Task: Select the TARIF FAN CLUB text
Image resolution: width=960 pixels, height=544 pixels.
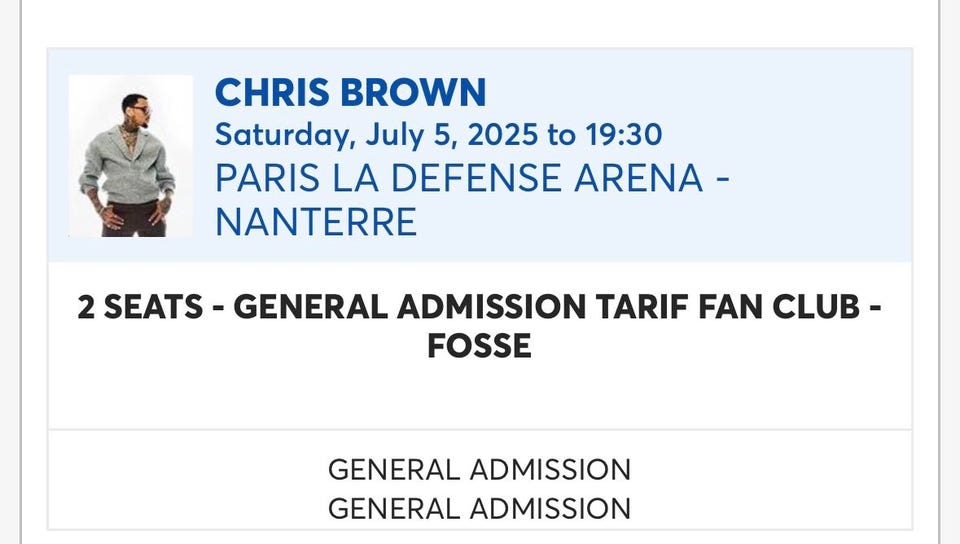Action: 728,307
